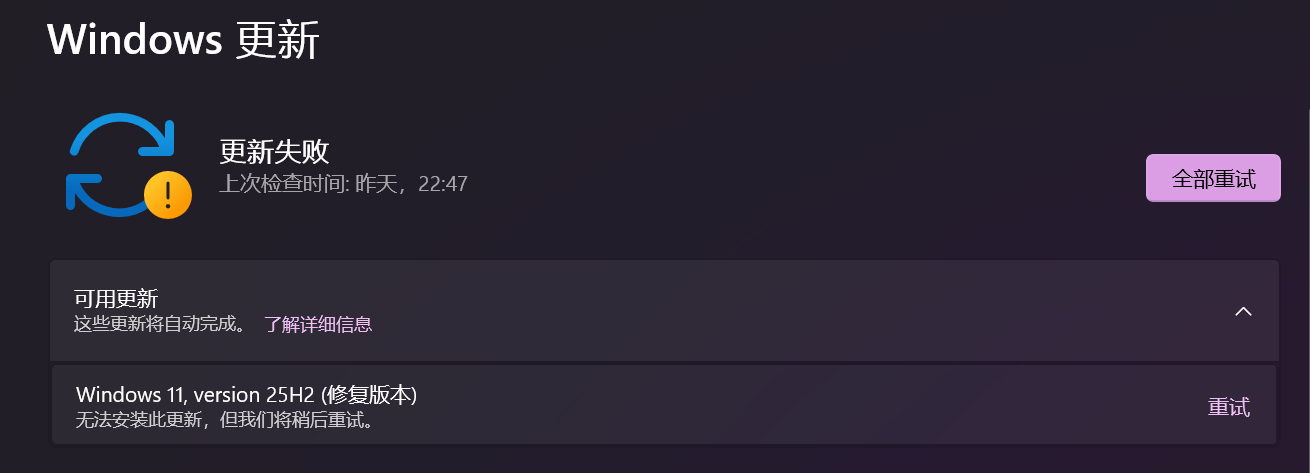Click the yellow exclamation warning badge
This screenshot has height=473, width=1310.
click(x=167, y=193)
